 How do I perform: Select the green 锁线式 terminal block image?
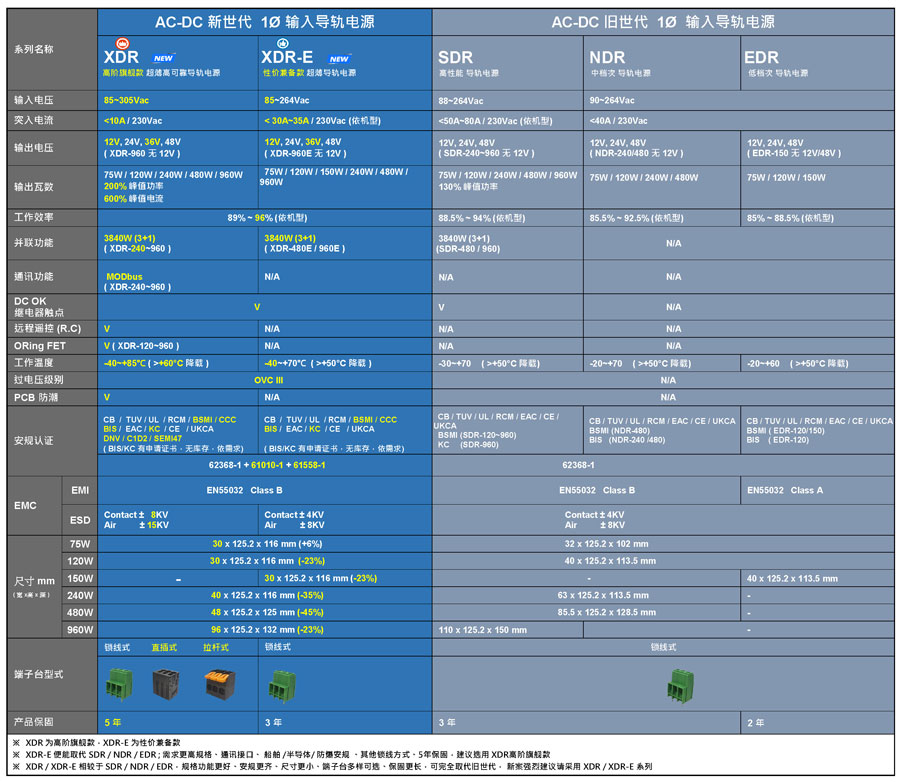(x=120, y=685)
